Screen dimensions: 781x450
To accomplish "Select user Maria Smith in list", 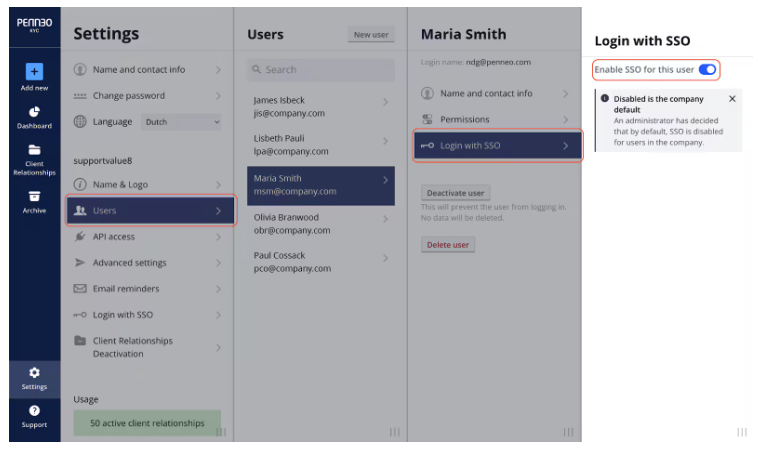I will 321,185.
